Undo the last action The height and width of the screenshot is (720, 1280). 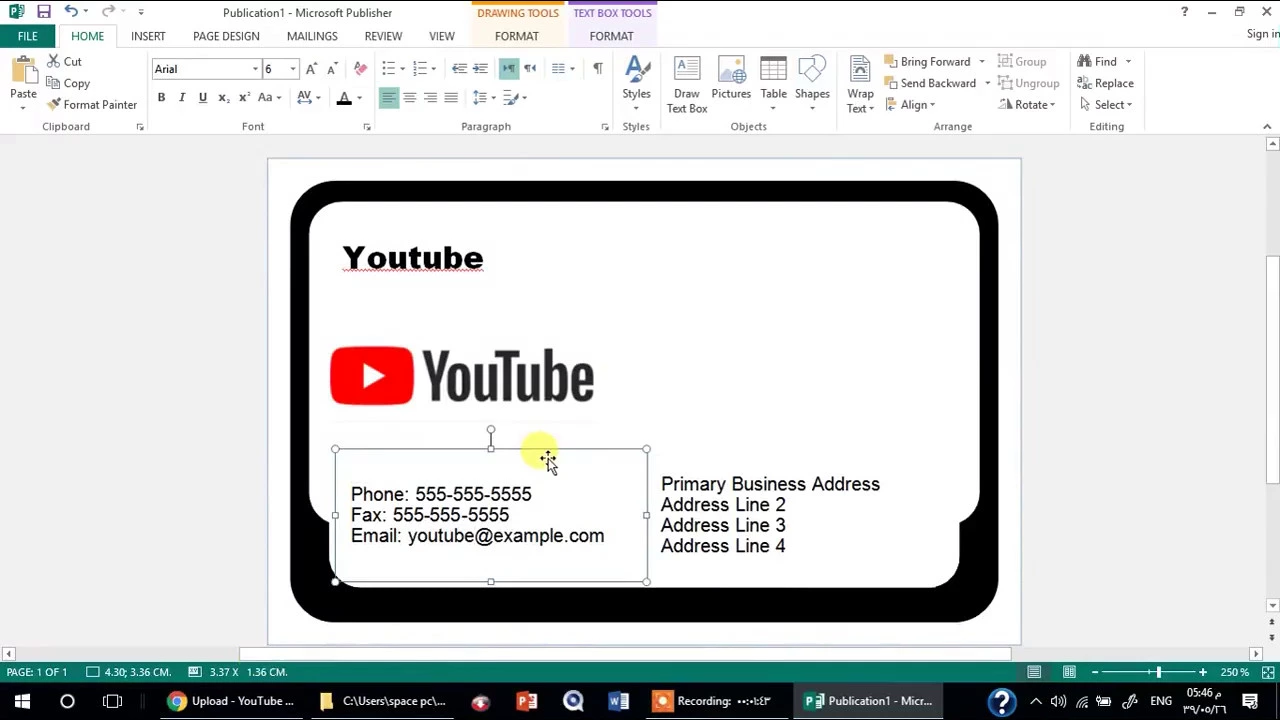pyautogui.click(x=71, y=12)
